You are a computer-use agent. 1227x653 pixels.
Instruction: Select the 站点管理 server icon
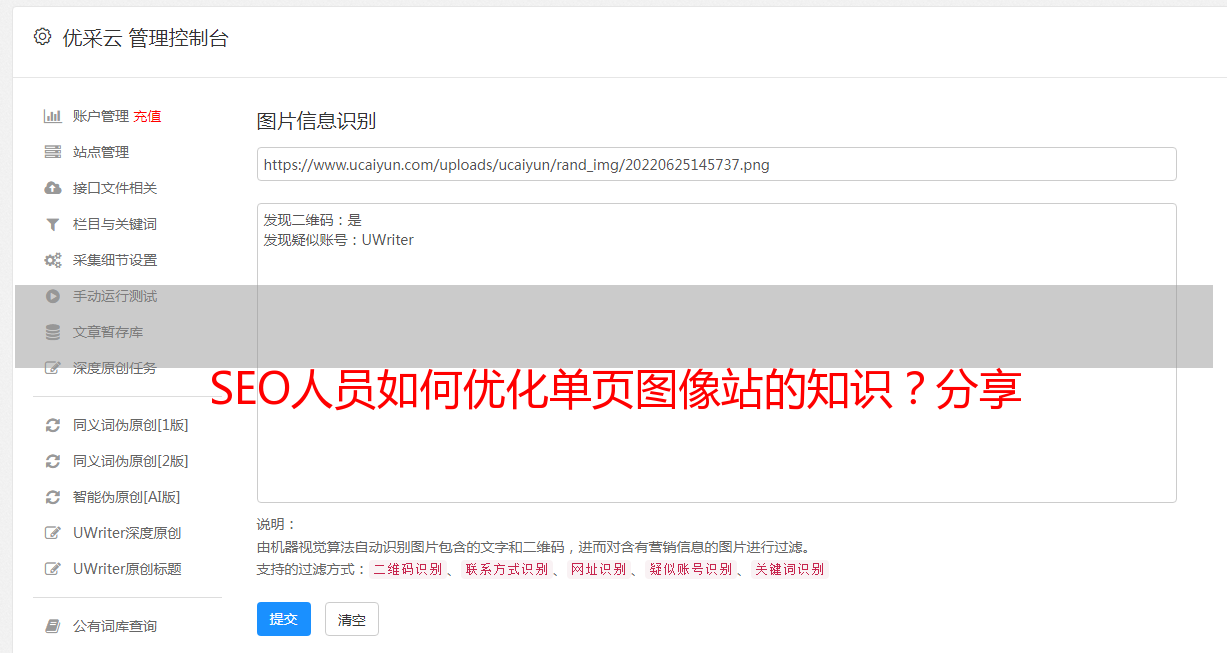pyautogui.click(x=53, y=152)
